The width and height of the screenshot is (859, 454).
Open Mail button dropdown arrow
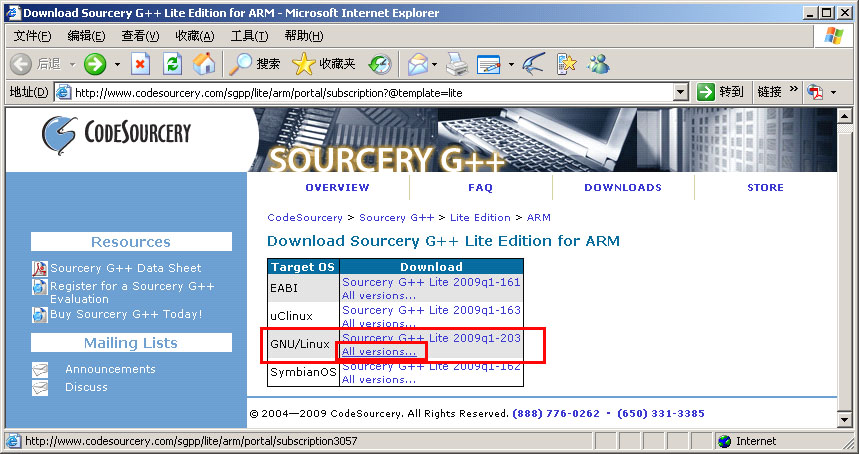coord(434,65)
